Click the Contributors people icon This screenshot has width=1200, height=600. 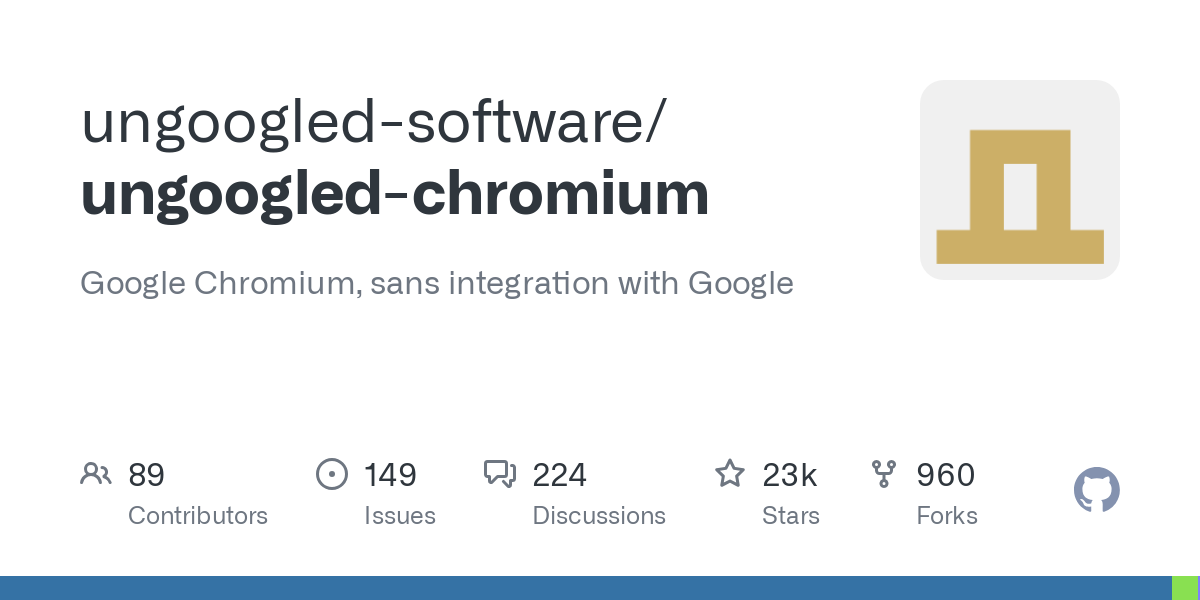click(95, 474)
